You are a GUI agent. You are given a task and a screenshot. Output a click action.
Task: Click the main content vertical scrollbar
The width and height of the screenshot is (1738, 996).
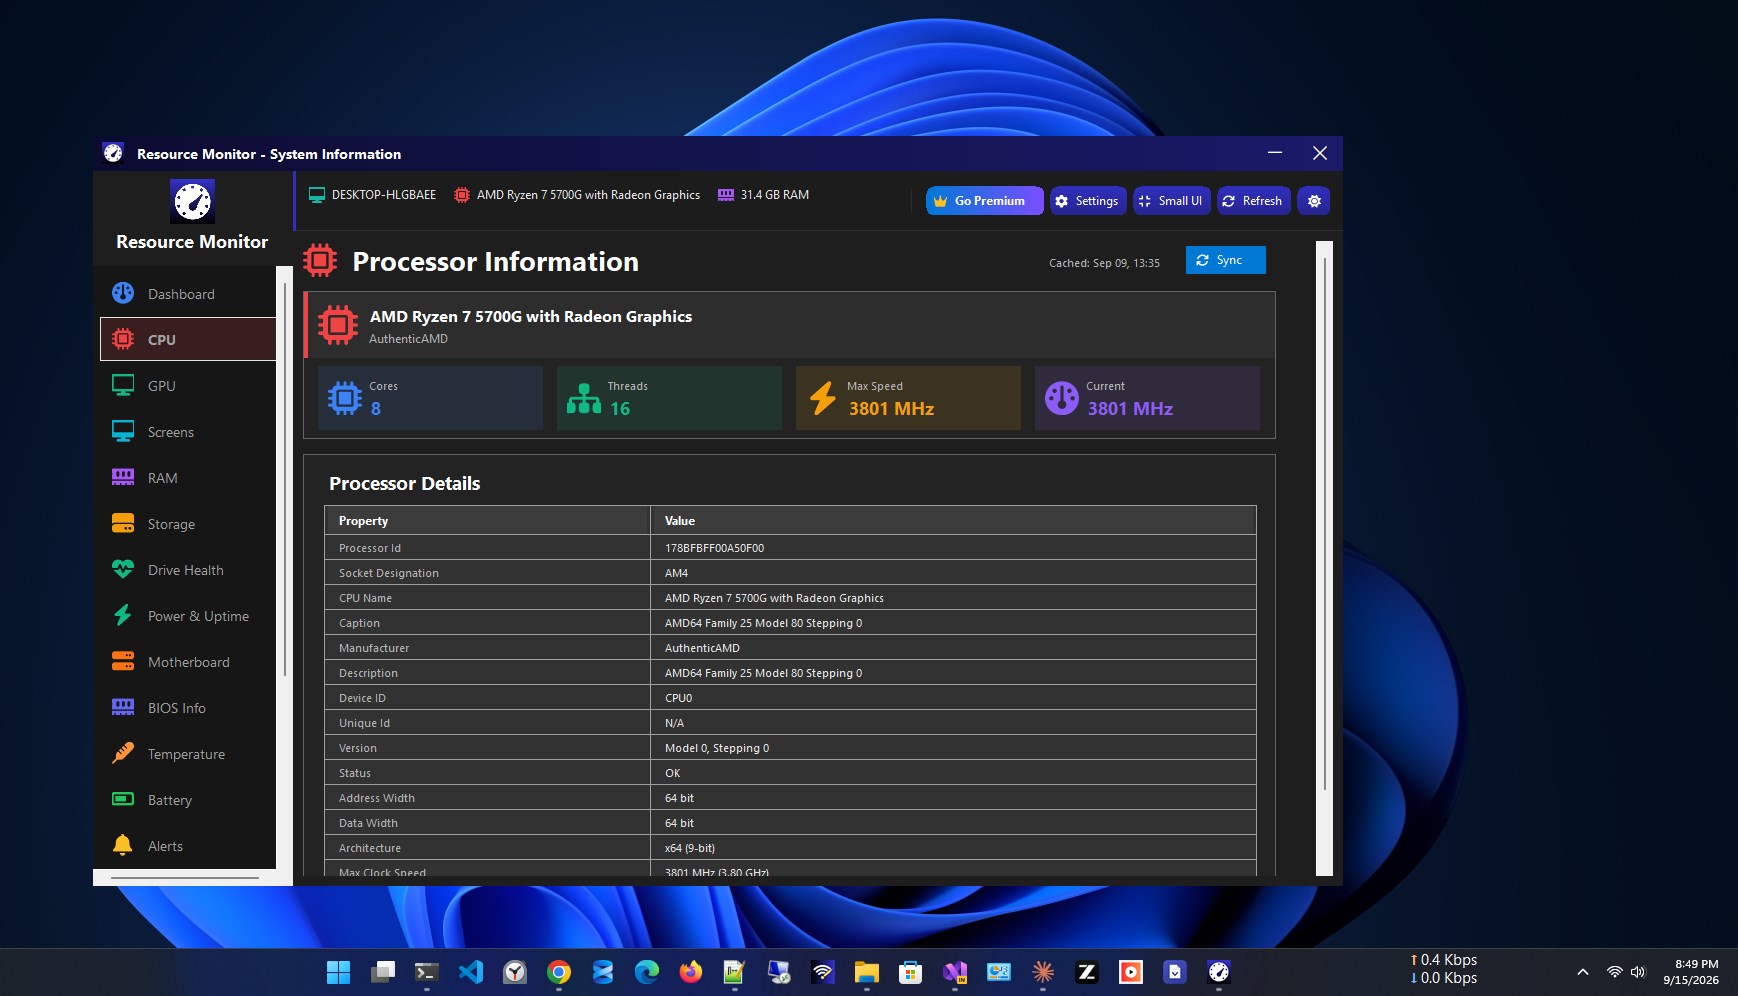[1324, 558]
